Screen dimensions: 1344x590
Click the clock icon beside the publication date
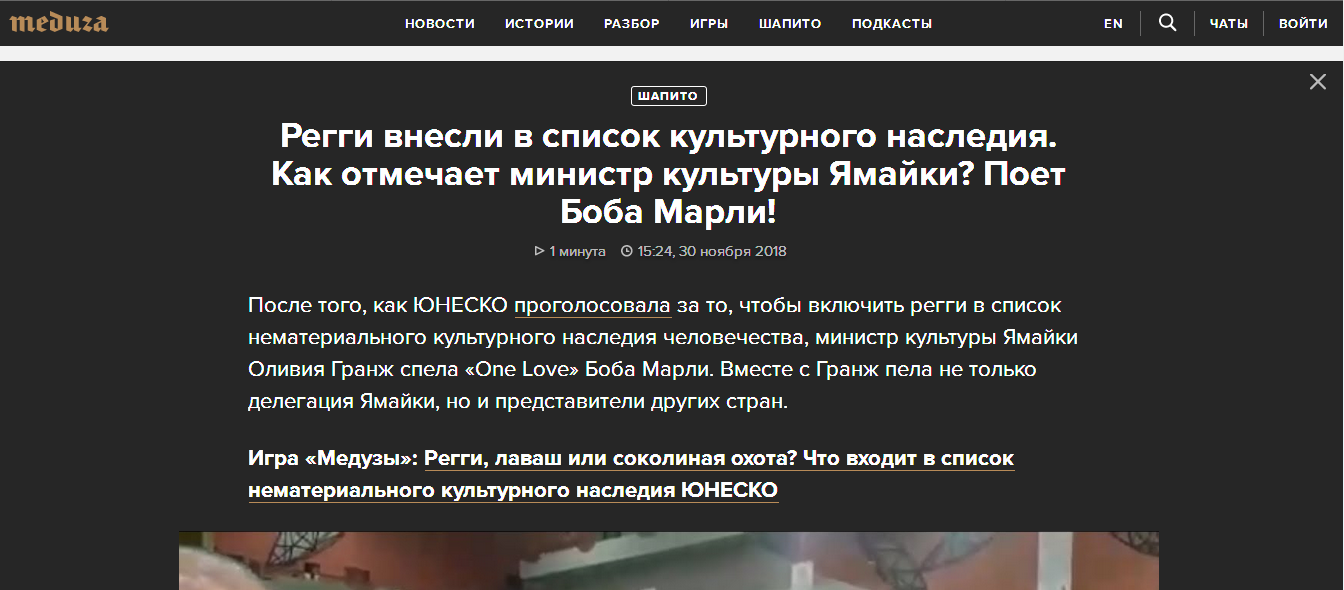pos(627,251)
